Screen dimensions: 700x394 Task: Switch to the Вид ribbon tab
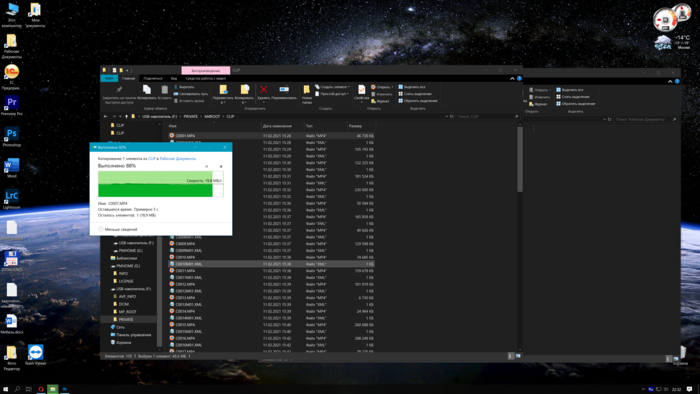coord(174,79)
